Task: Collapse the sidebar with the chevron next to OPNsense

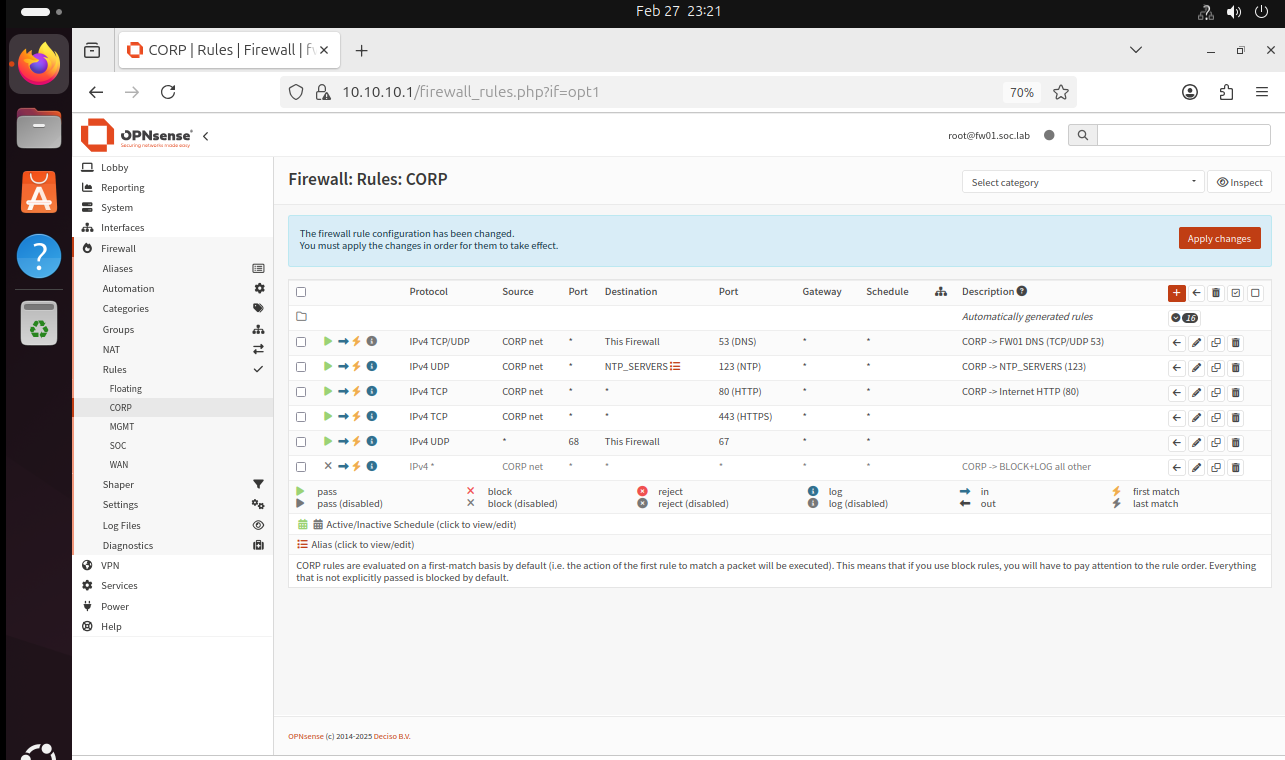Action: tap(206, 135)
